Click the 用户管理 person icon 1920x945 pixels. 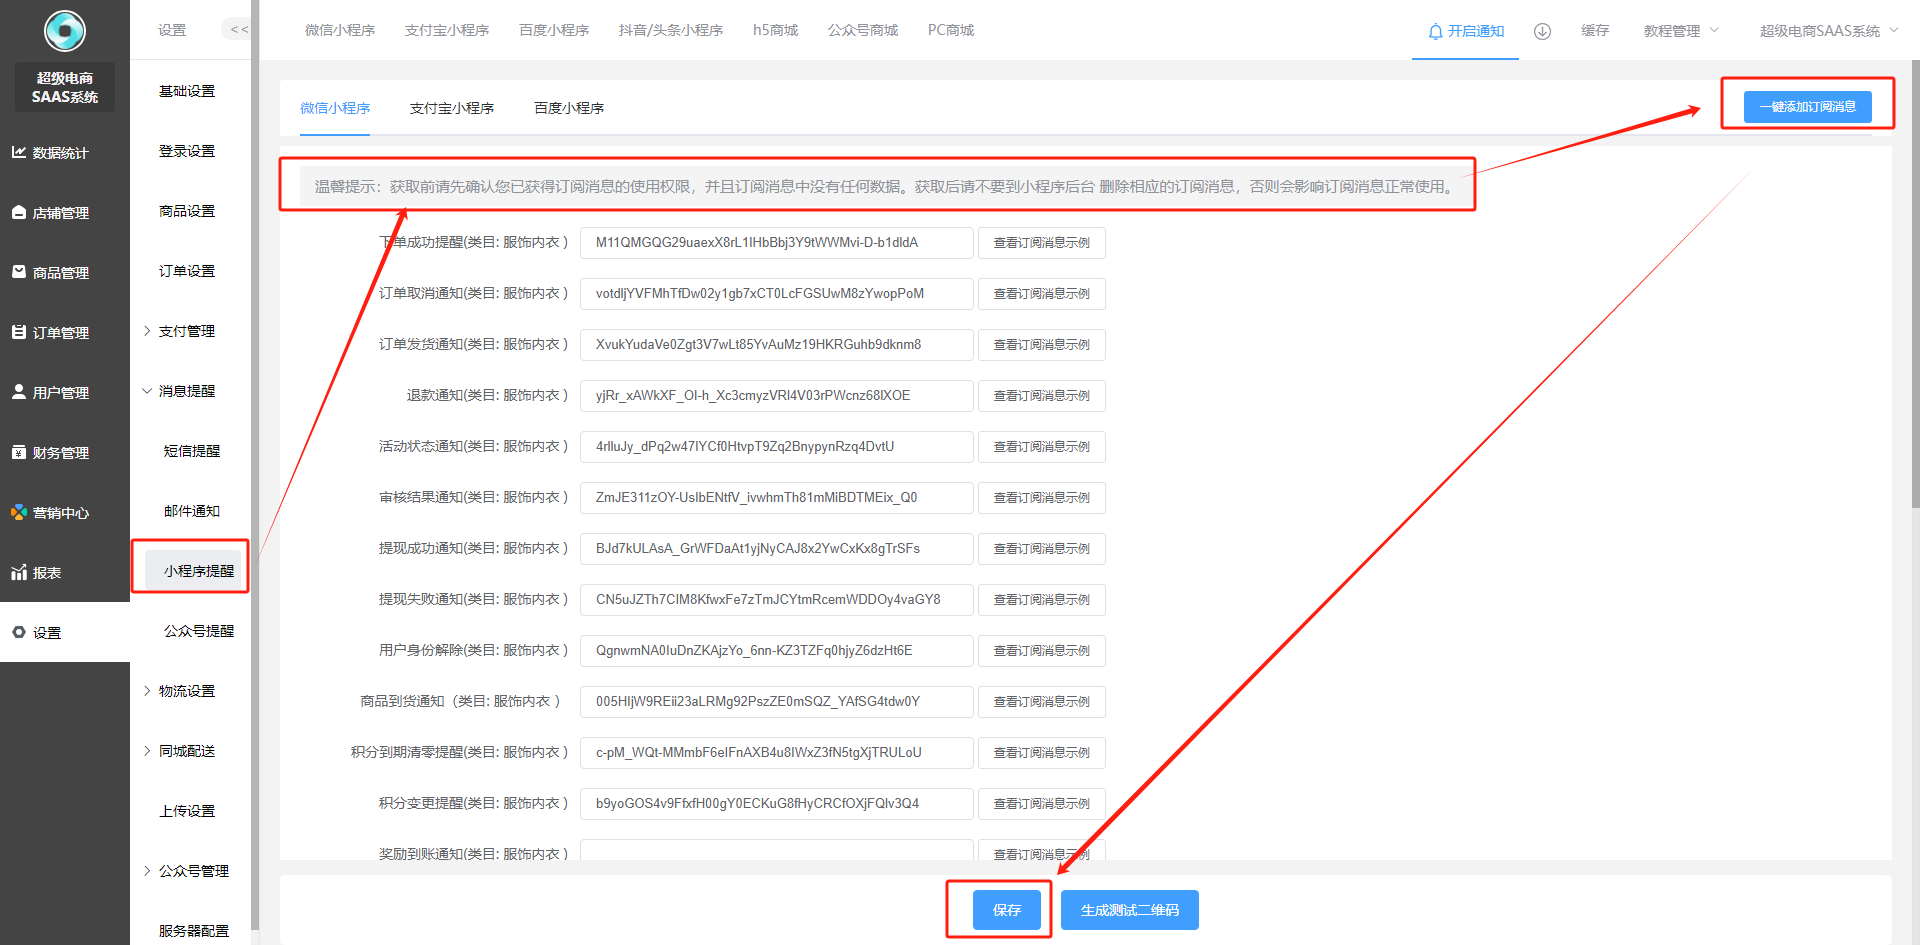click(x=19, y=392)
